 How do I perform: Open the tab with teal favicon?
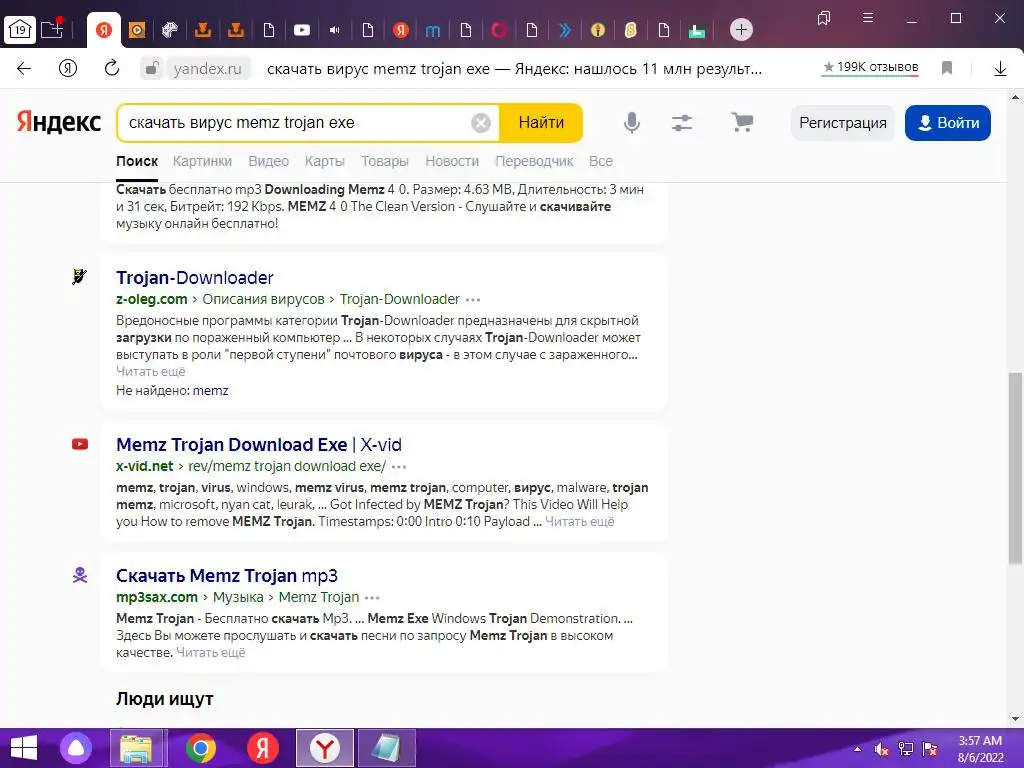pos(697,30)
